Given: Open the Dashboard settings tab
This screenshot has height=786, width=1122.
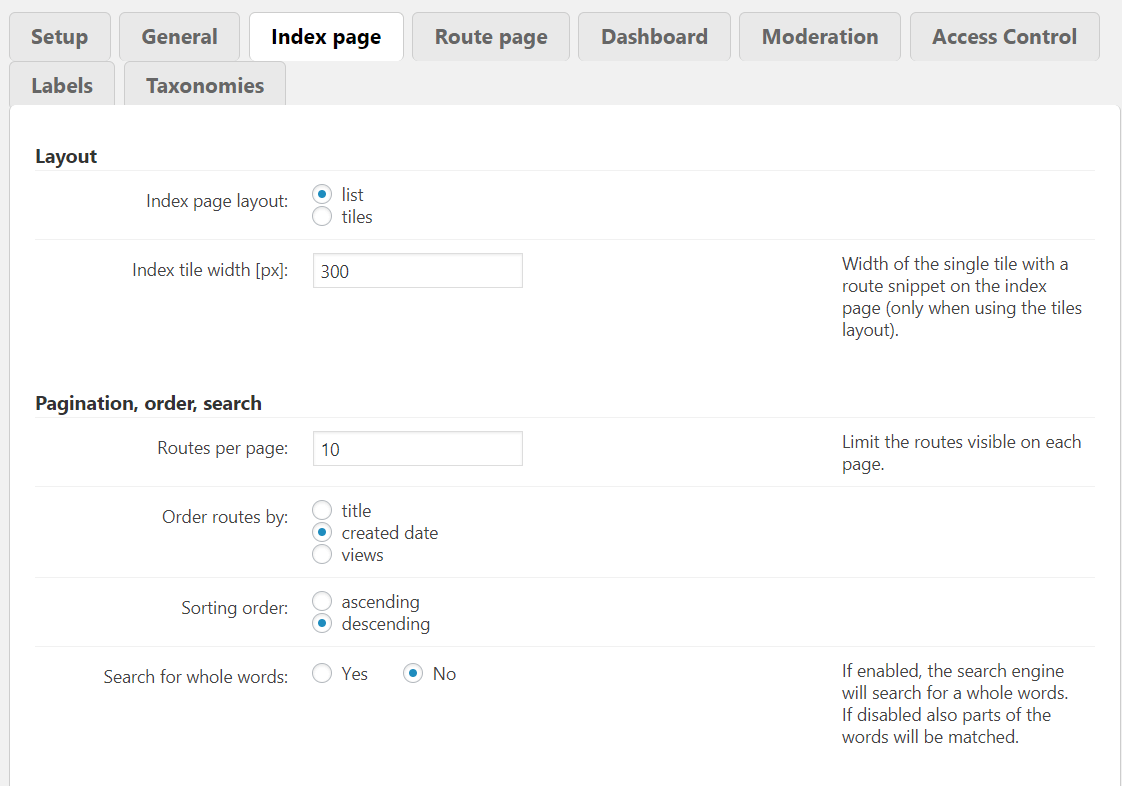Looking at the screenshot, I should [654, 37].
